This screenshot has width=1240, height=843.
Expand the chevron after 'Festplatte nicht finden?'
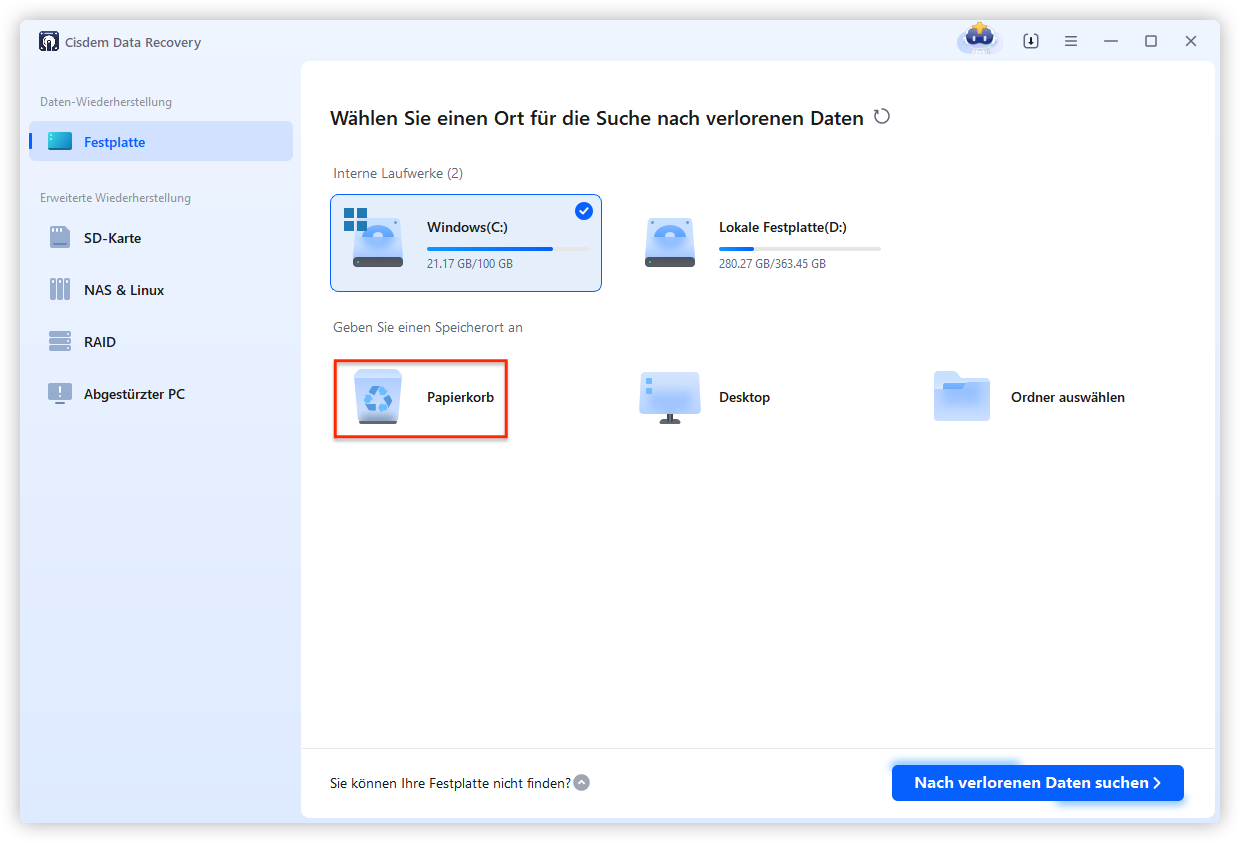tap(582, 783)
